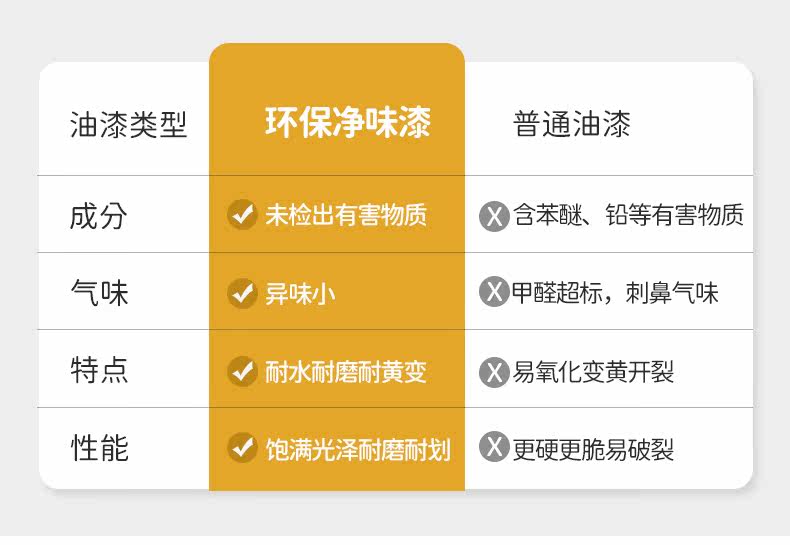Click the 气味 row label
The height and width of the screenshot is (545, 790).
pos(99,293)
